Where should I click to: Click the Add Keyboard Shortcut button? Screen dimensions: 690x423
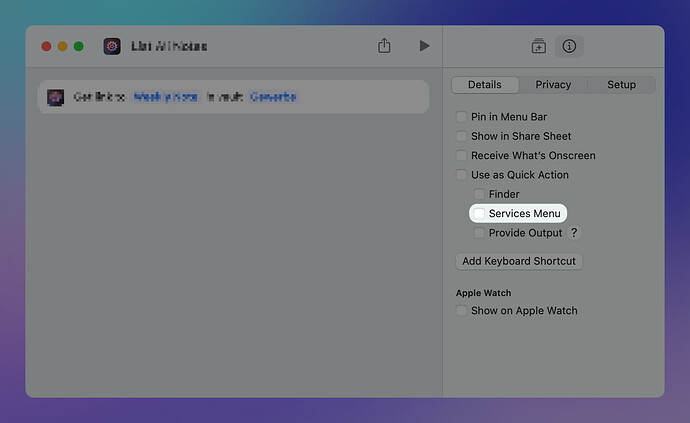519,261
